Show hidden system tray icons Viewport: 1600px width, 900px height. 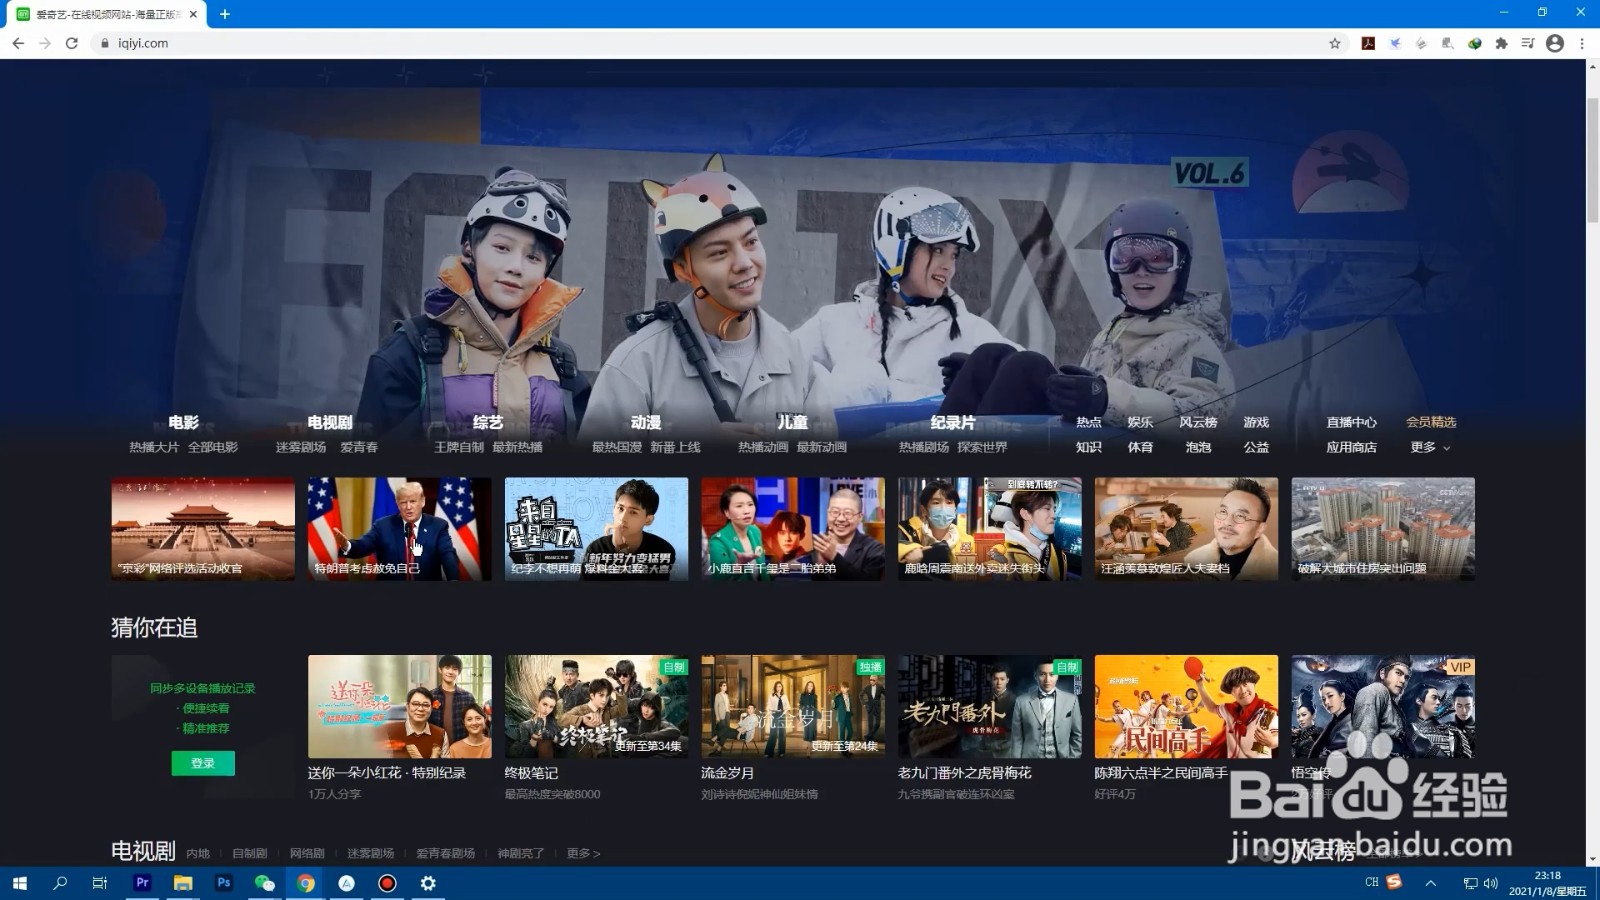[x=1431, y=883]
